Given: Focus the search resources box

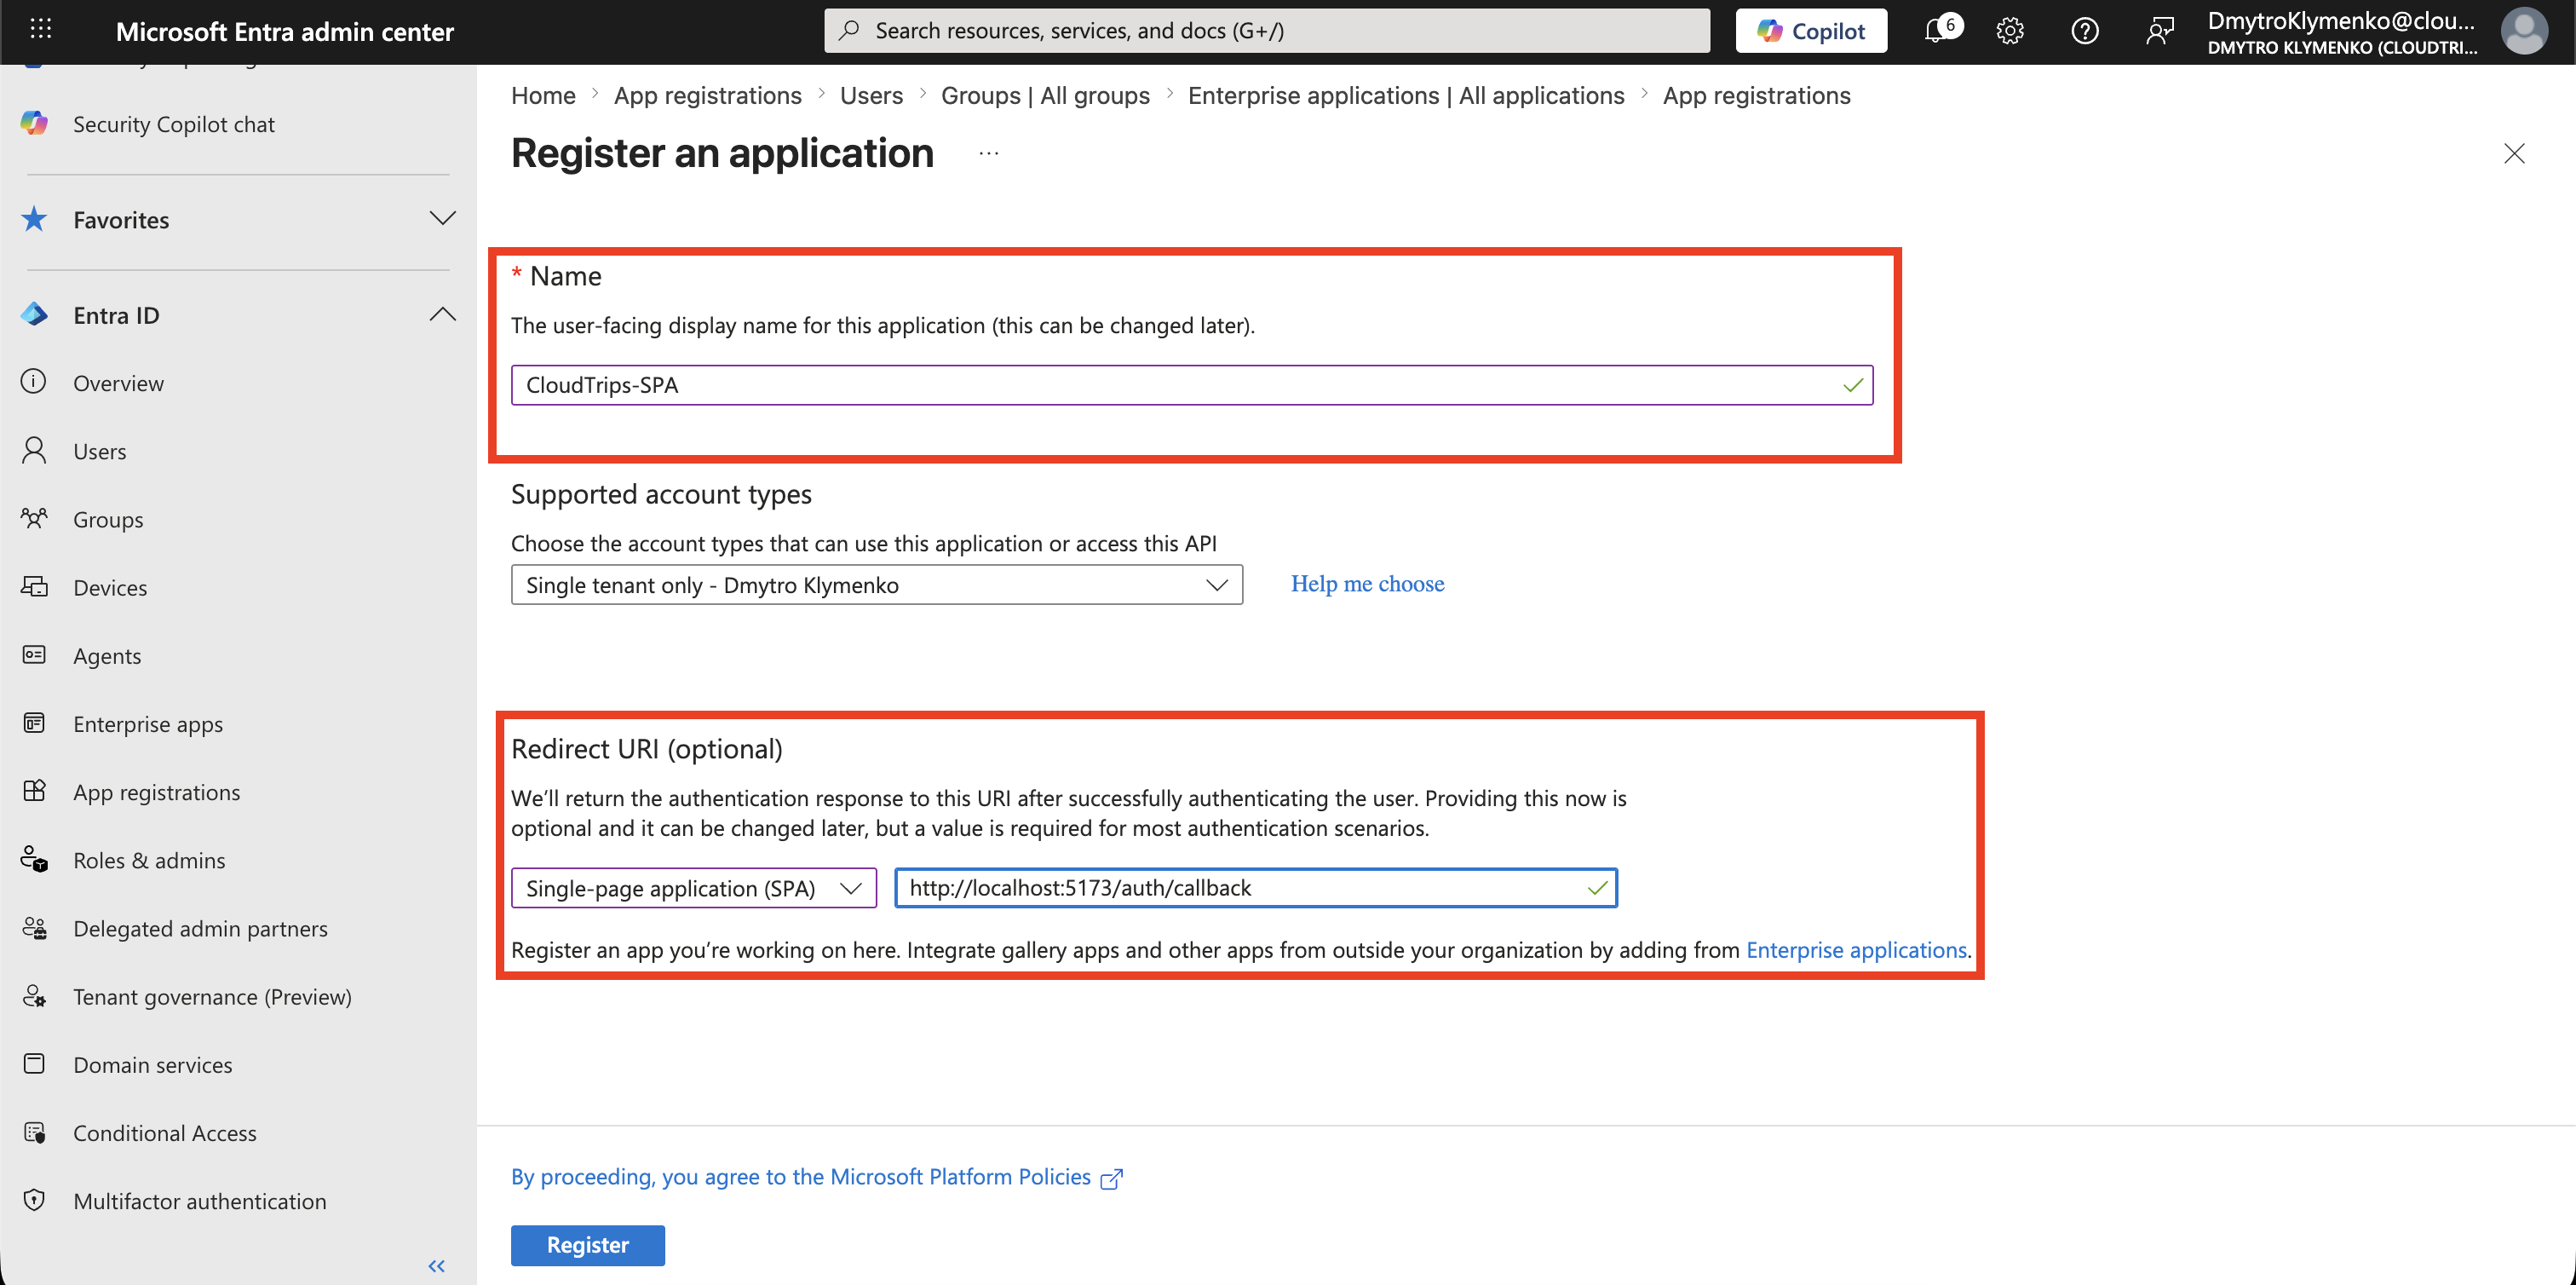Looking at the screenshot, I should point(1266,31).
